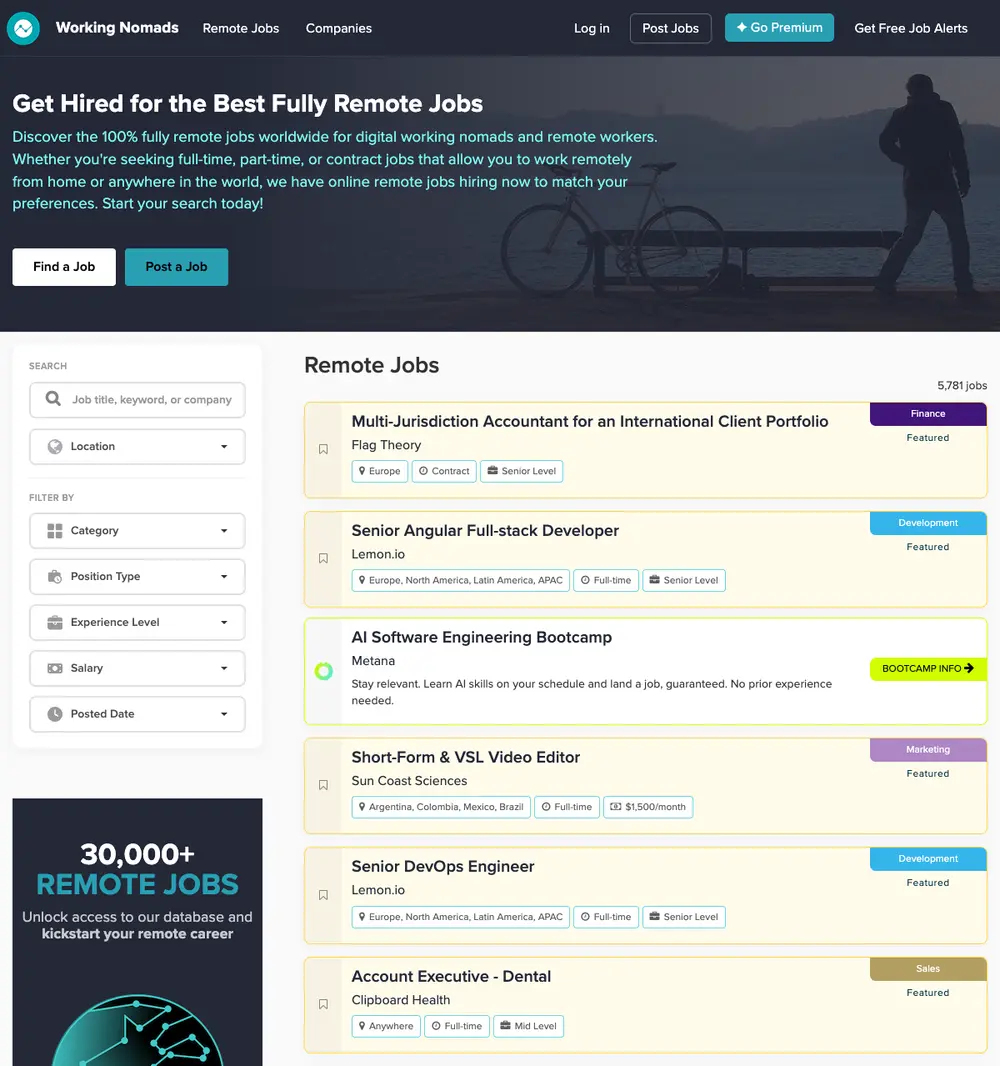
Task: Click the Salary money icon
Action: tap(55, 668)
